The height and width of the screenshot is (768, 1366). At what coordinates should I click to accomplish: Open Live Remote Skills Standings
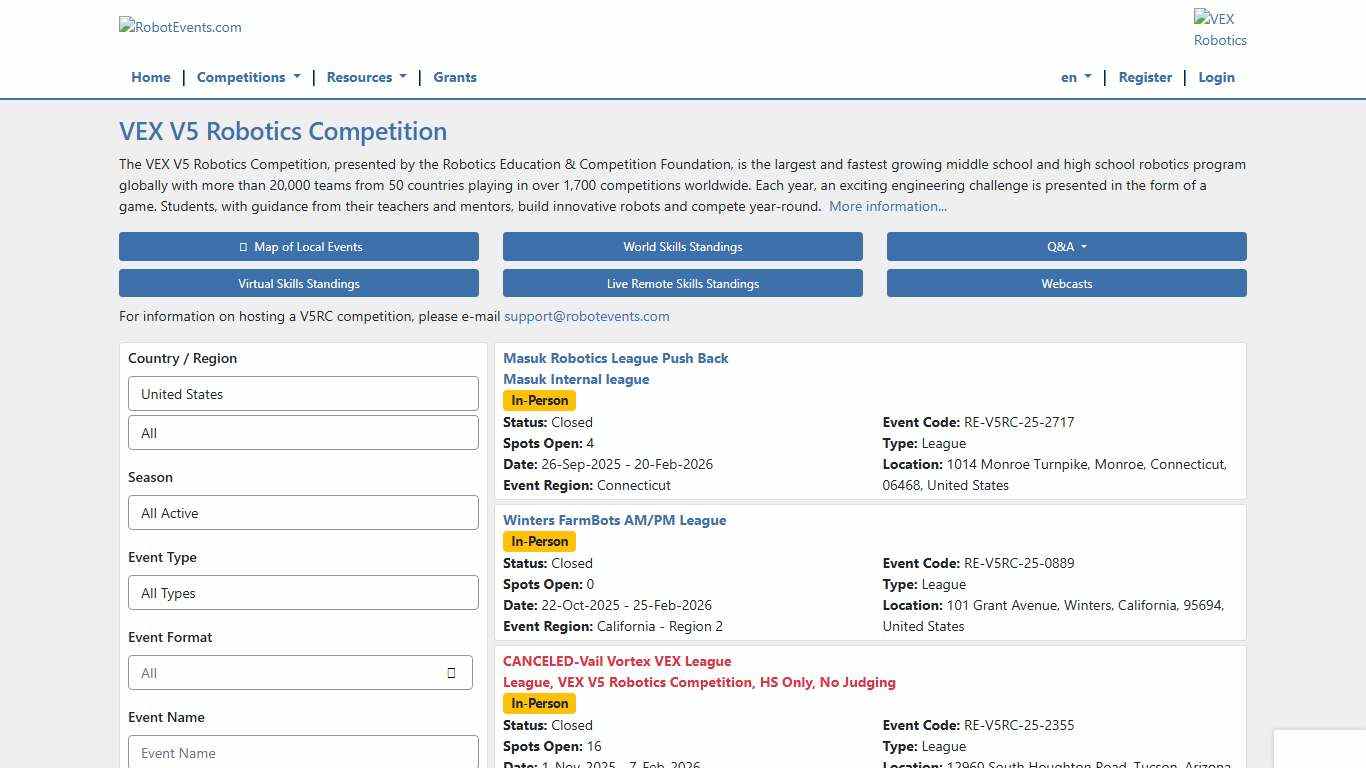[682, 284]
